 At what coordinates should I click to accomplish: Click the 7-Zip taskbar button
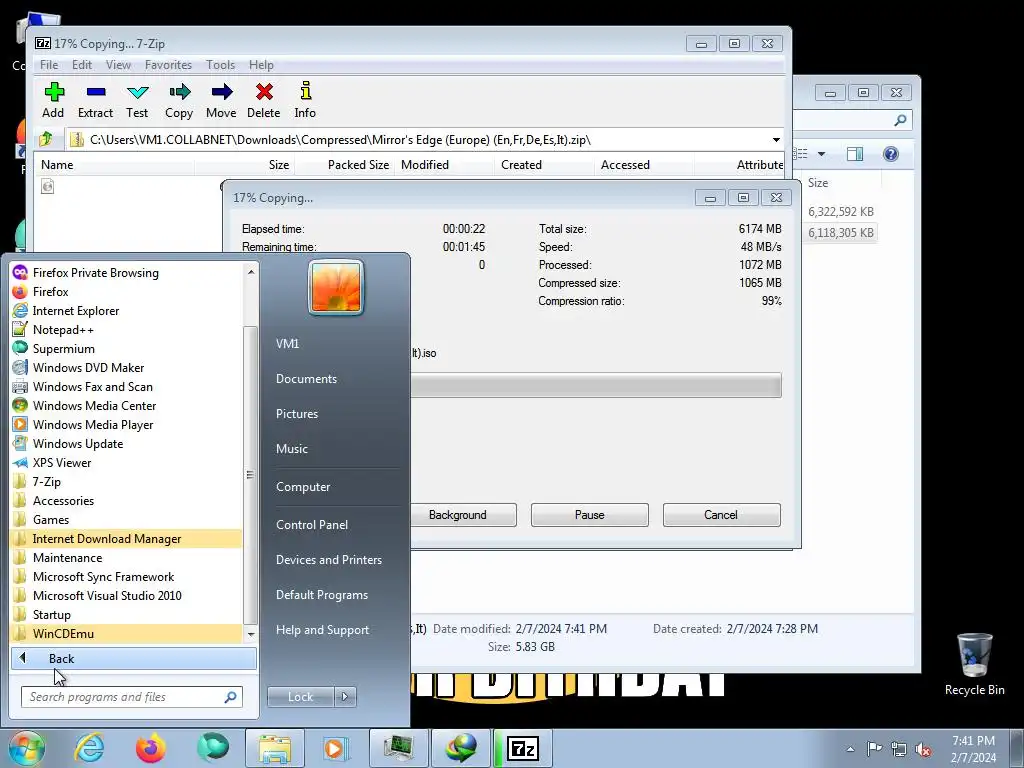coord(523,748)
